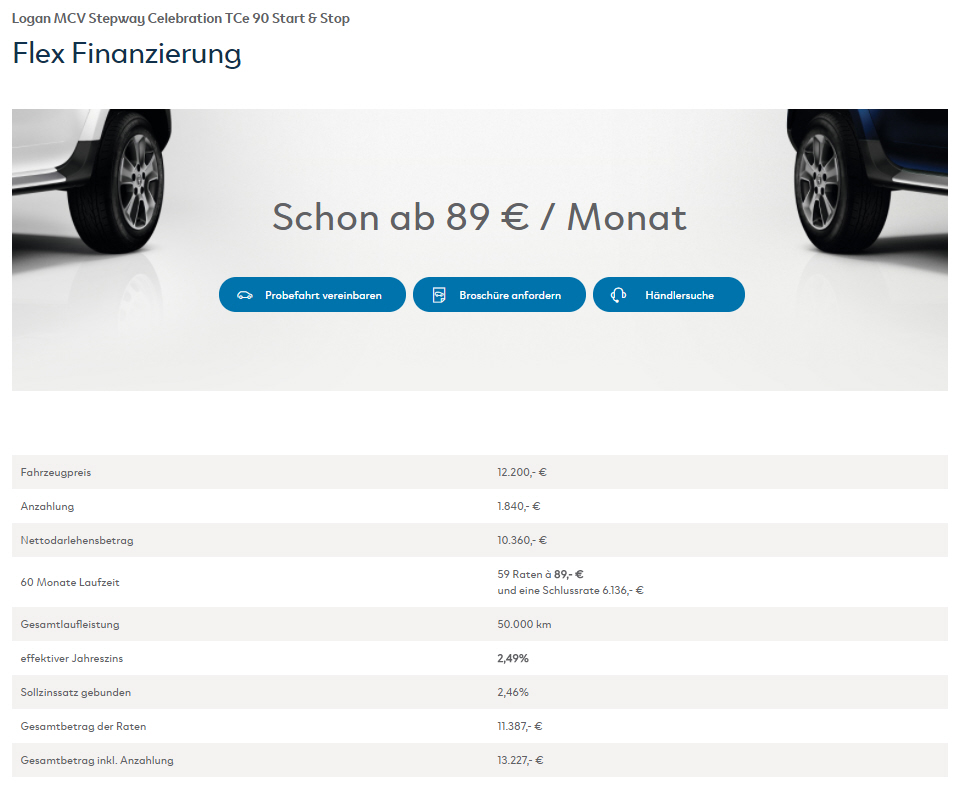Click the Sollzinssatz gebunden row
Screen dimensions: 966x785
click(x=480, y=692)
